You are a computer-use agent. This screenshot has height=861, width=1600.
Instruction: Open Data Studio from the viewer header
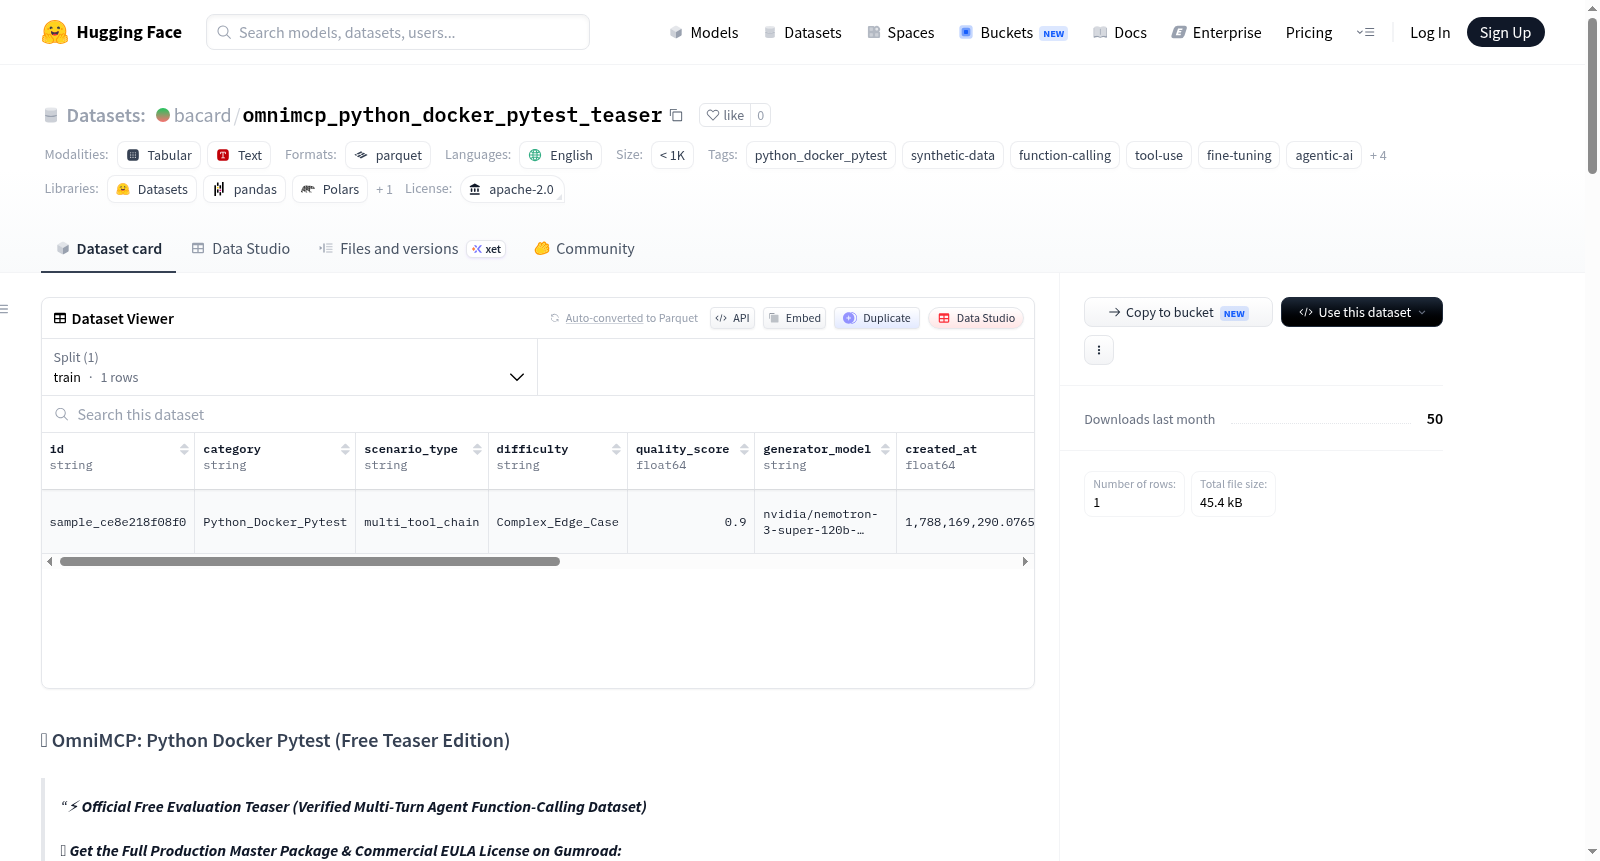pos(976,318)
